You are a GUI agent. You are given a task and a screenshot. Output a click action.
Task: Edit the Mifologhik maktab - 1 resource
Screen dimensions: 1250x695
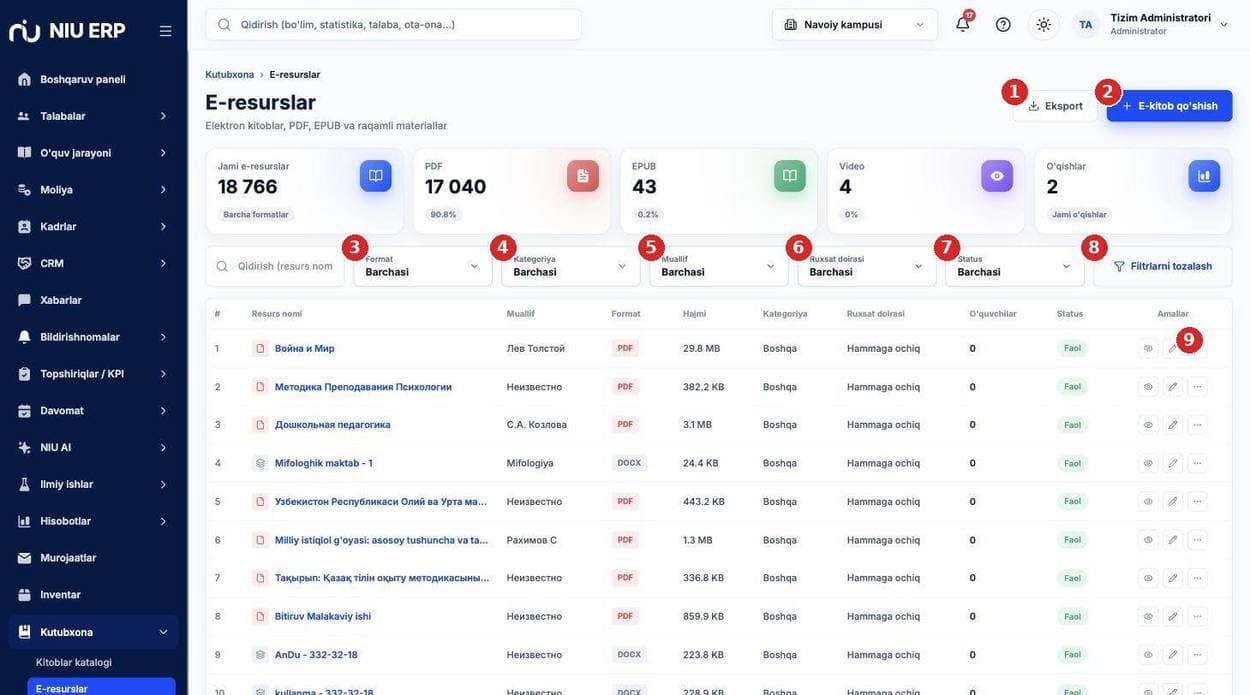tap(1173, 463)
